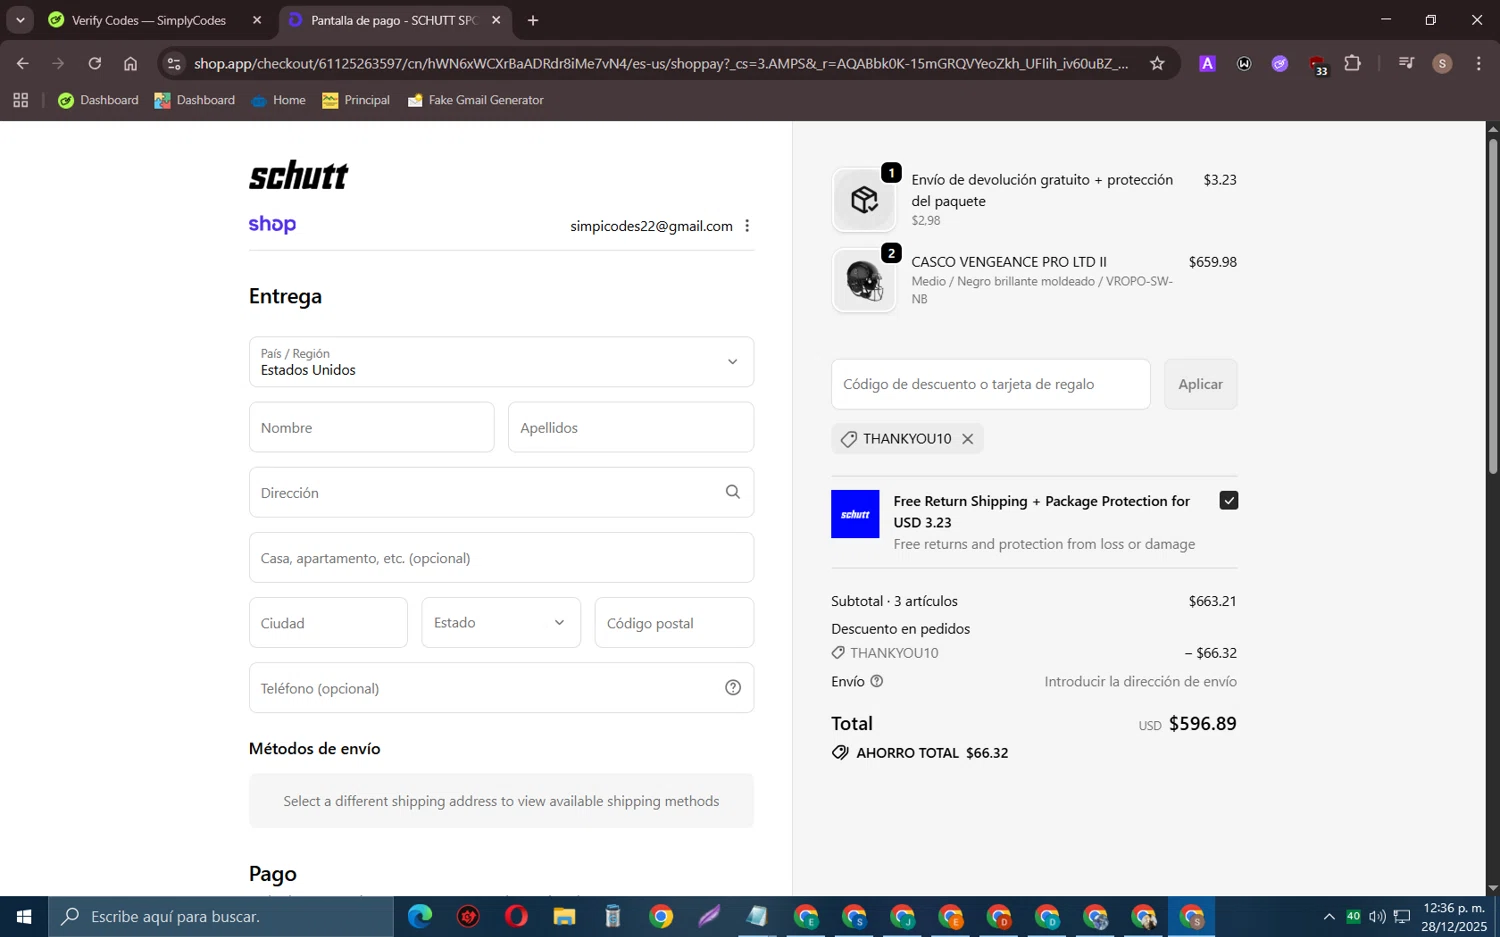Click the Ciudad input field
The width and height of the screenshot is (1500, 937).
click(328, 623)
